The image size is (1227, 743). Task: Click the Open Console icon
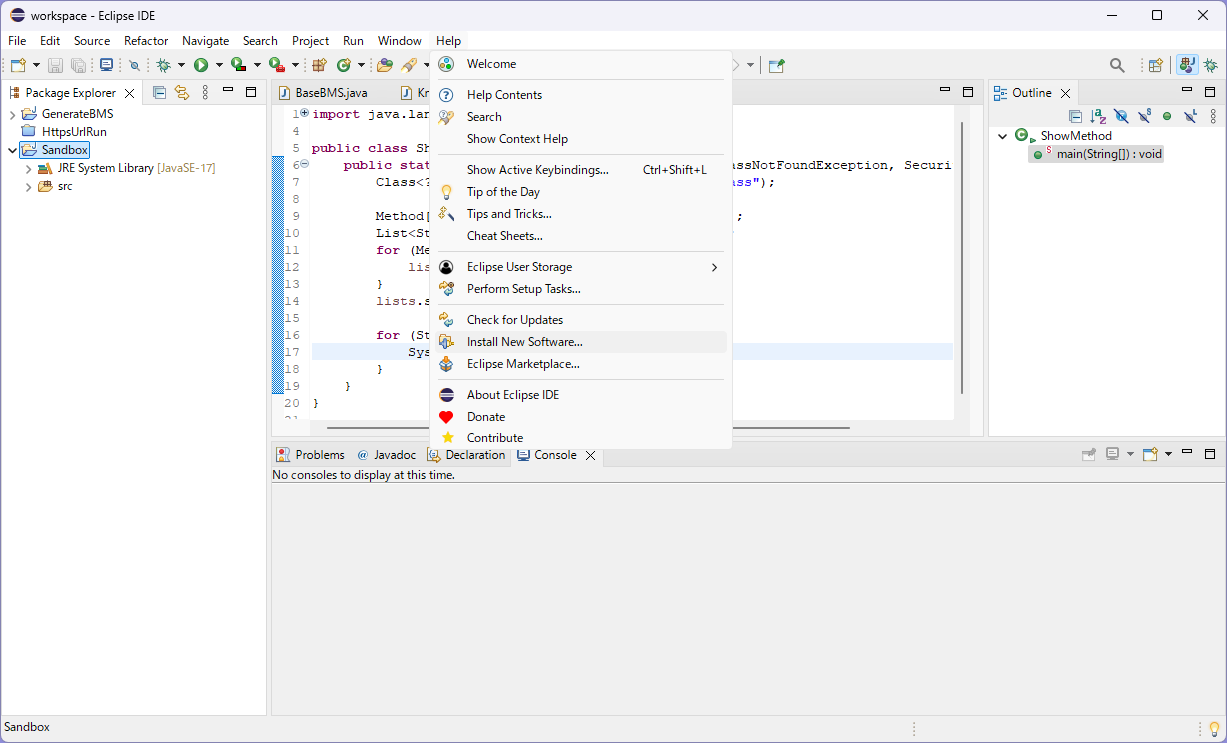point(1150,454)
